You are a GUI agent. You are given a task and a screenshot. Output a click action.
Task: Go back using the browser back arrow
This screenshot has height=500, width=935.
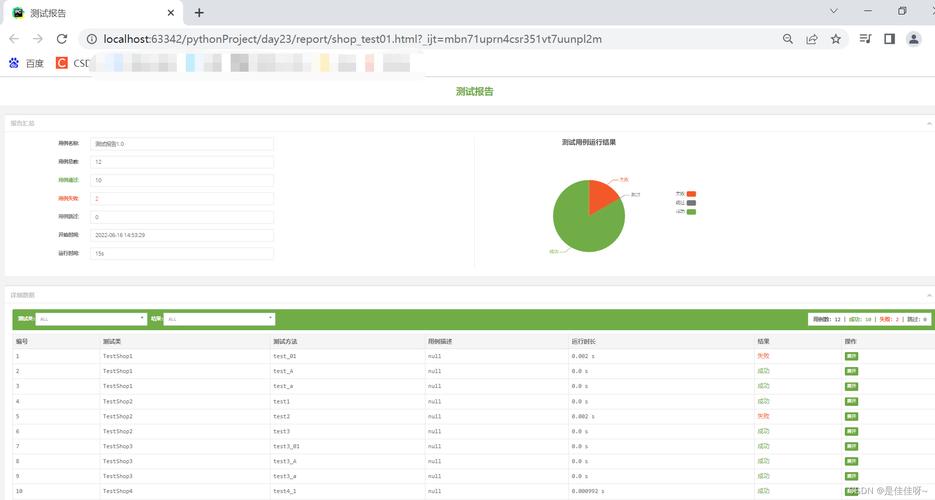14,39
